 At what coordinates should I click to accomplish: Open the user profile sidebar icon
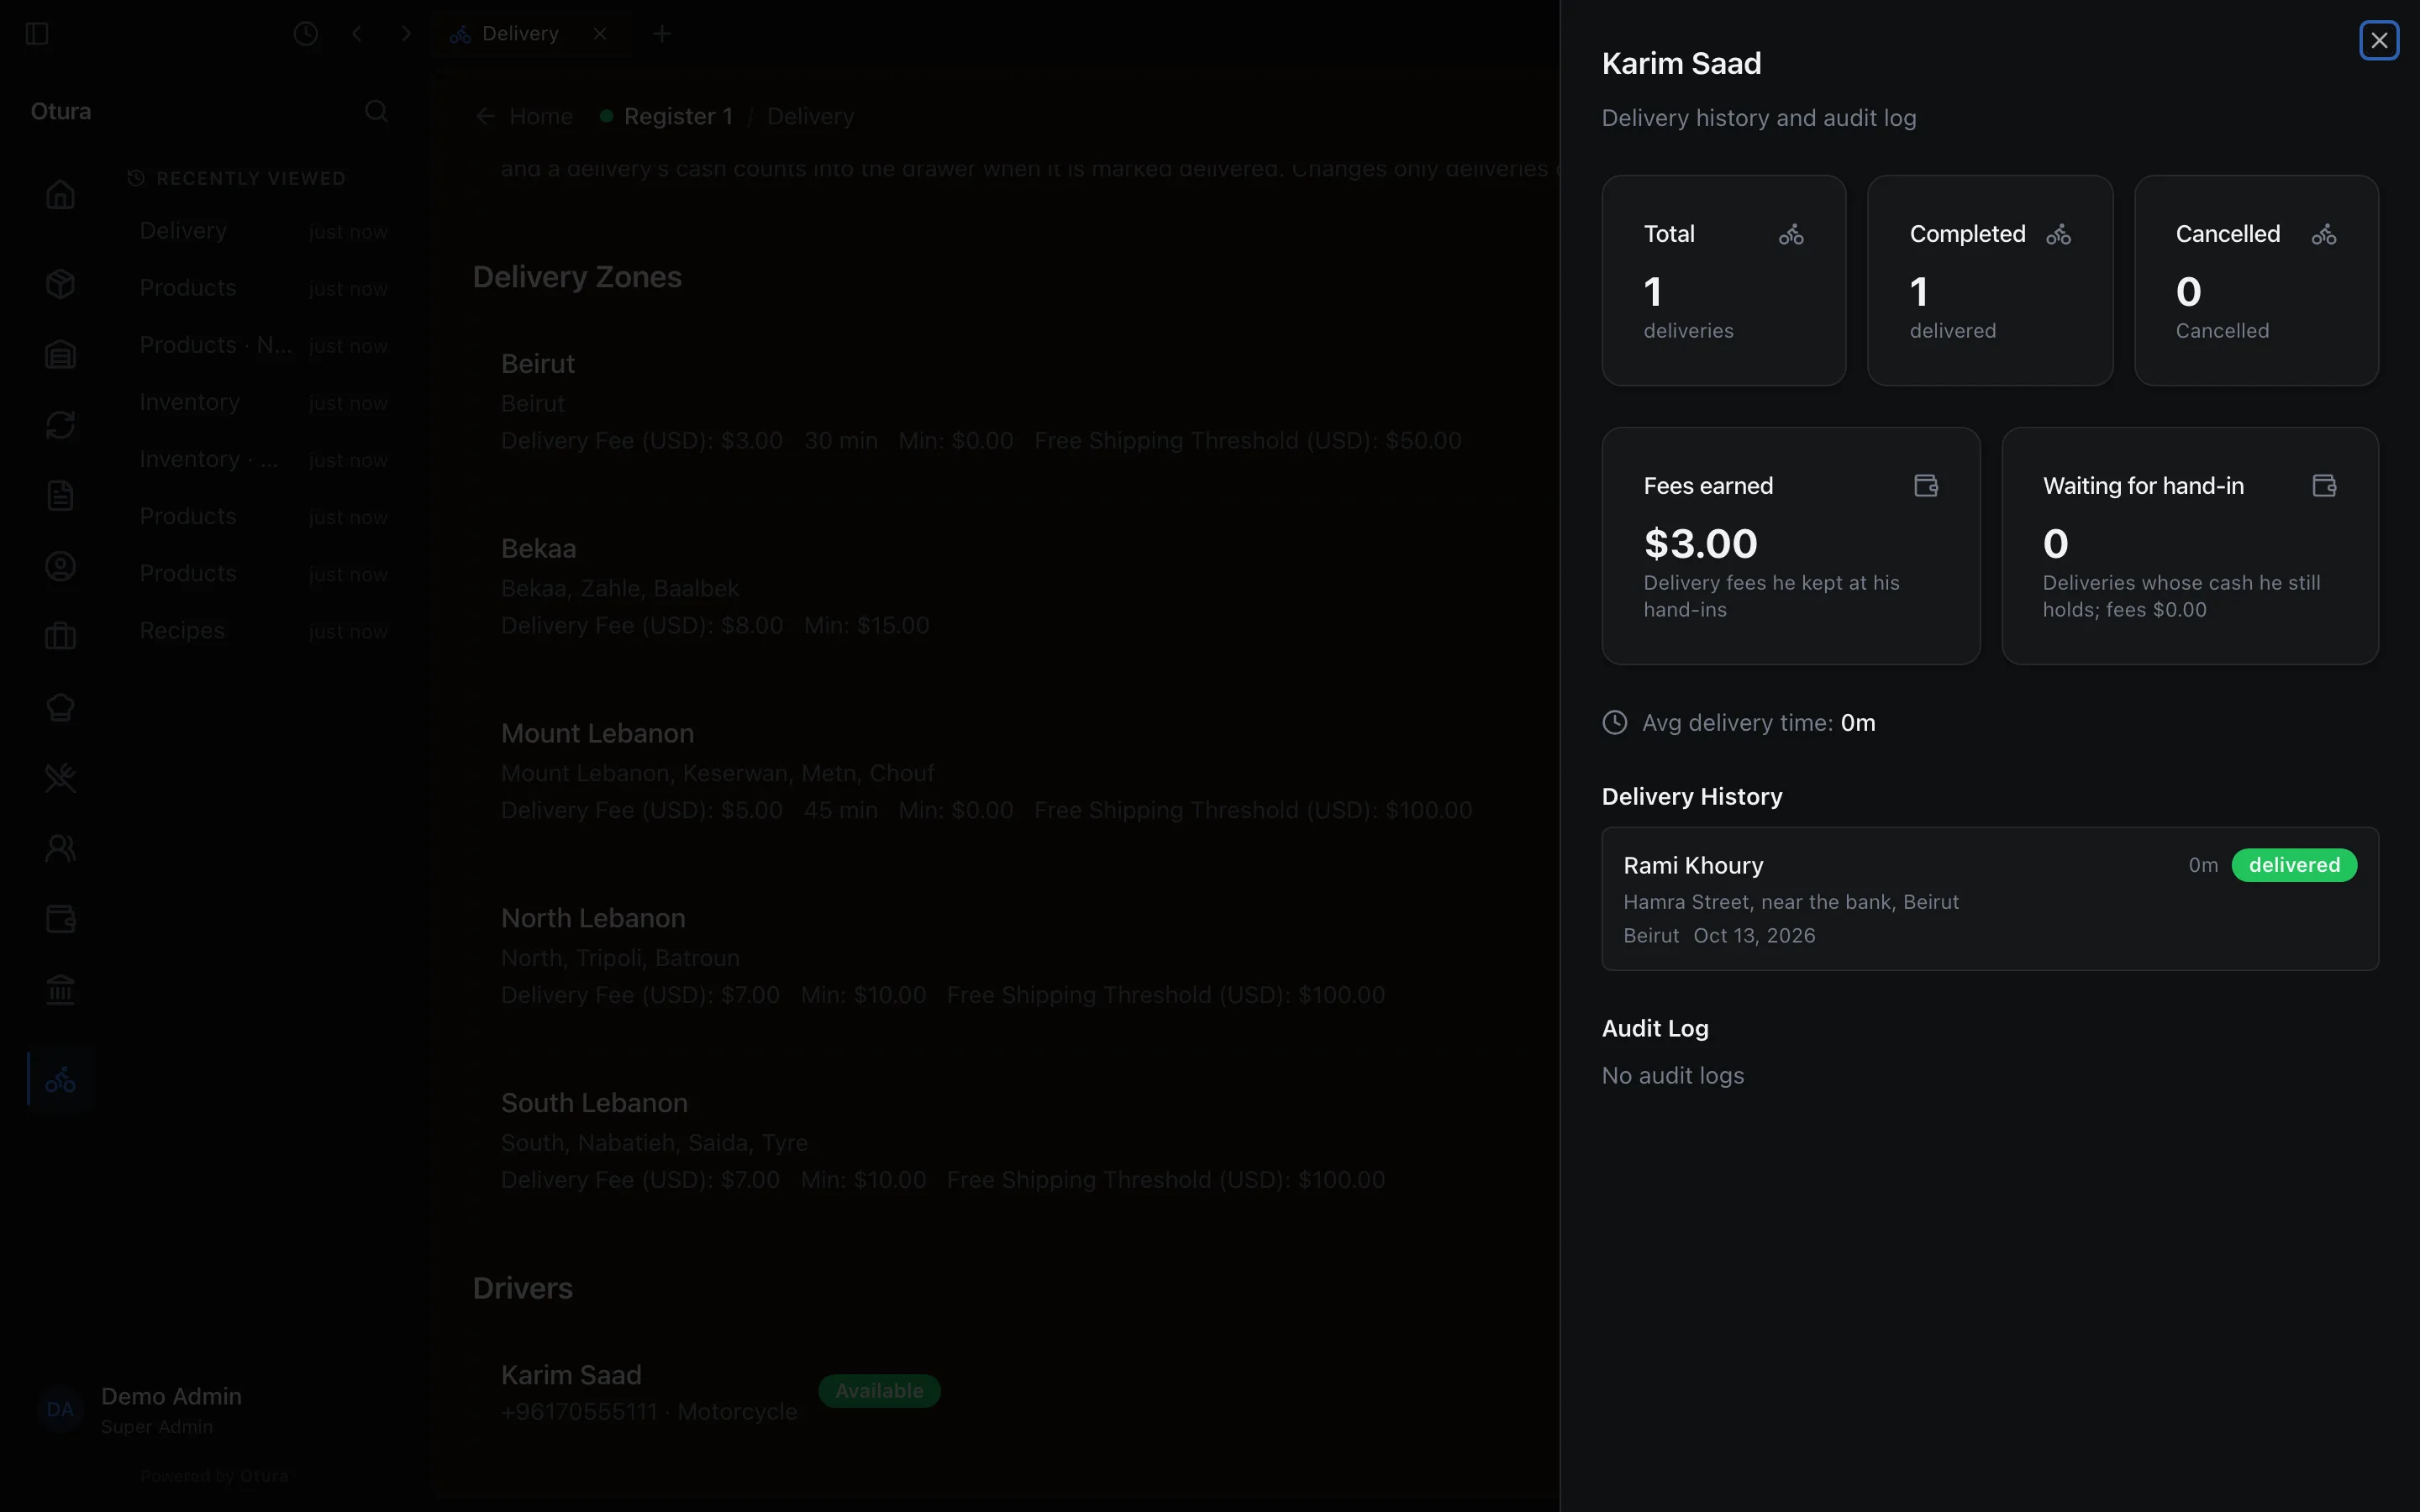coord(60,567)
